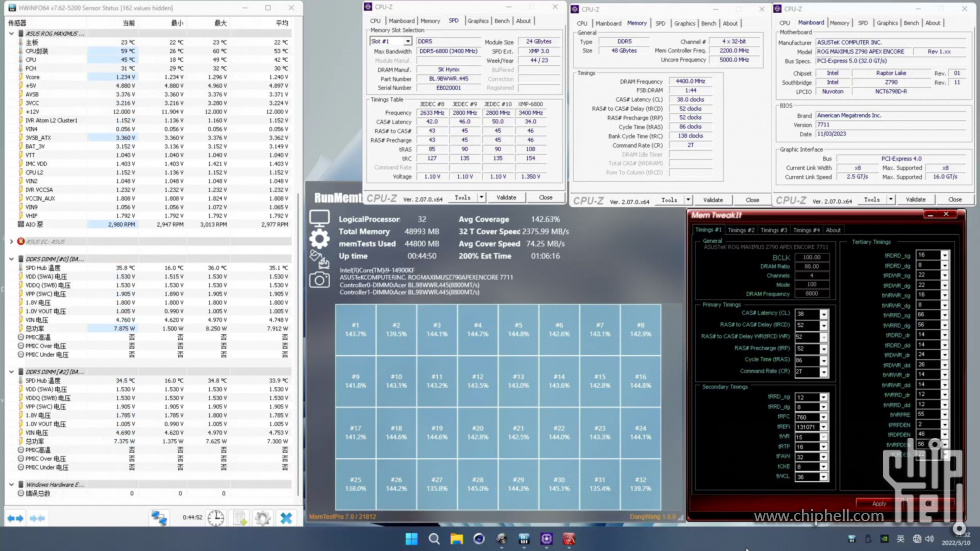Switch to Timings #2 tab in MemTweakIt
This screenshot has height=551, width=980.
[741, 230]
